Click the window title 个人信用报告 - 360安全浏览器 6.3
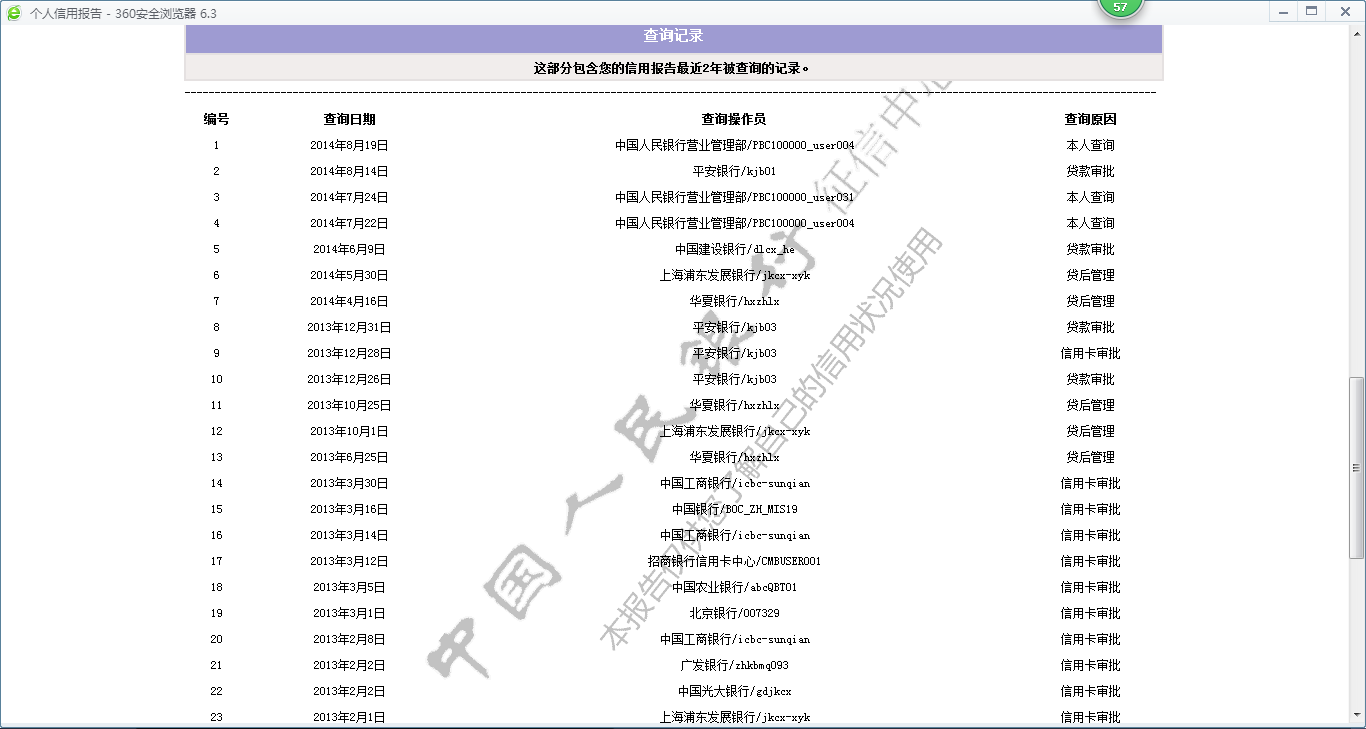The width and height of the screenshot is (1366, 729). pyautogui.click(x=123, y=13)
